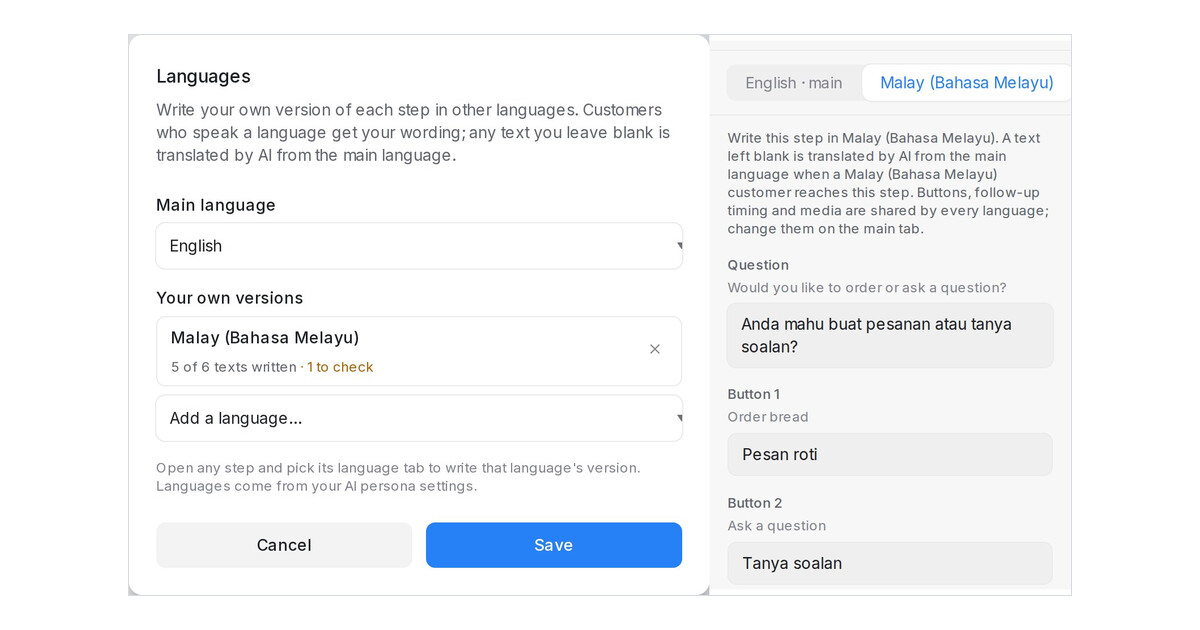Click the 'Main language' label
Image resolution: width=1200 pixels, height=630 pixels.
(x=216, y=205)
